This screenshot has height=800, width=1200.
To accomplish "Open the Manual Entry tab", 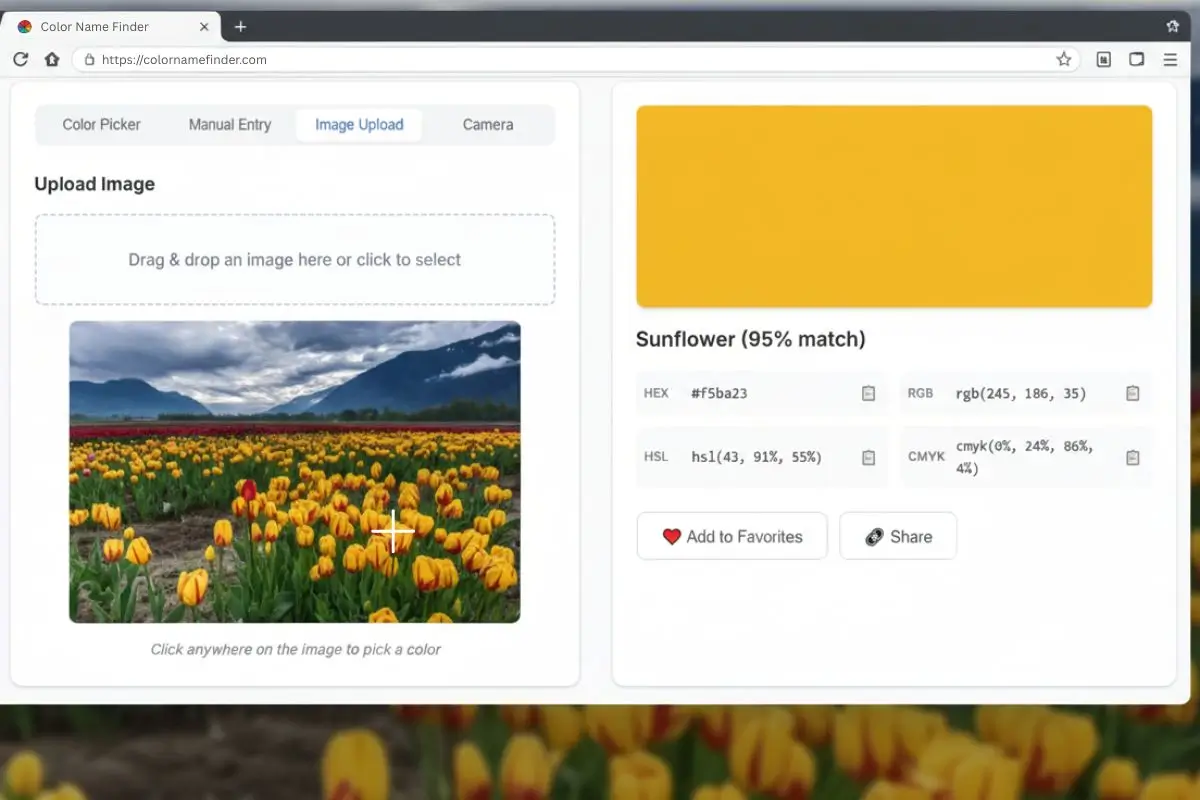I will tap(230, 125).
